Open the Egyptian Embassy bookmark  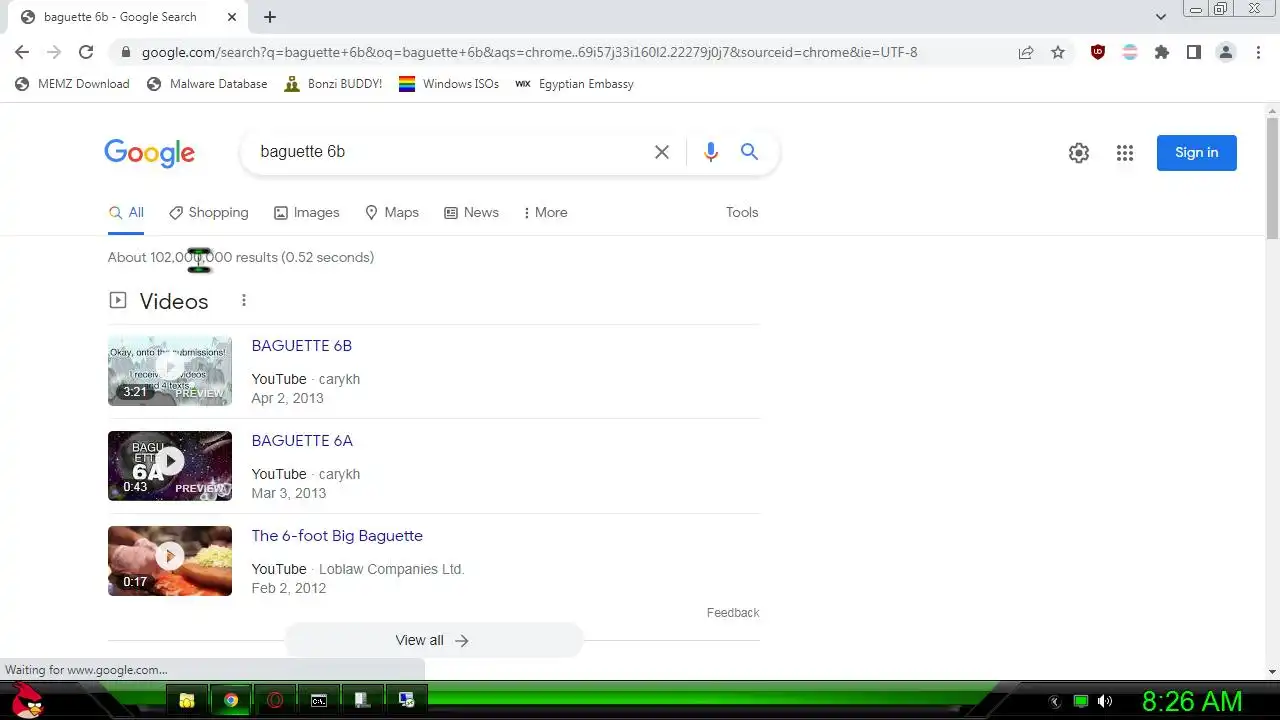point(574,84)
